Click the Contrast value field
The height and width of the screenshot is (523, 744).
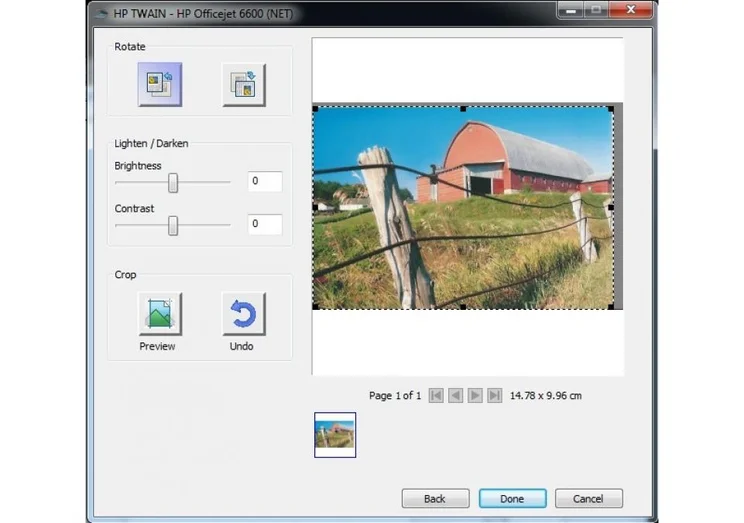(x=265, y=224)
